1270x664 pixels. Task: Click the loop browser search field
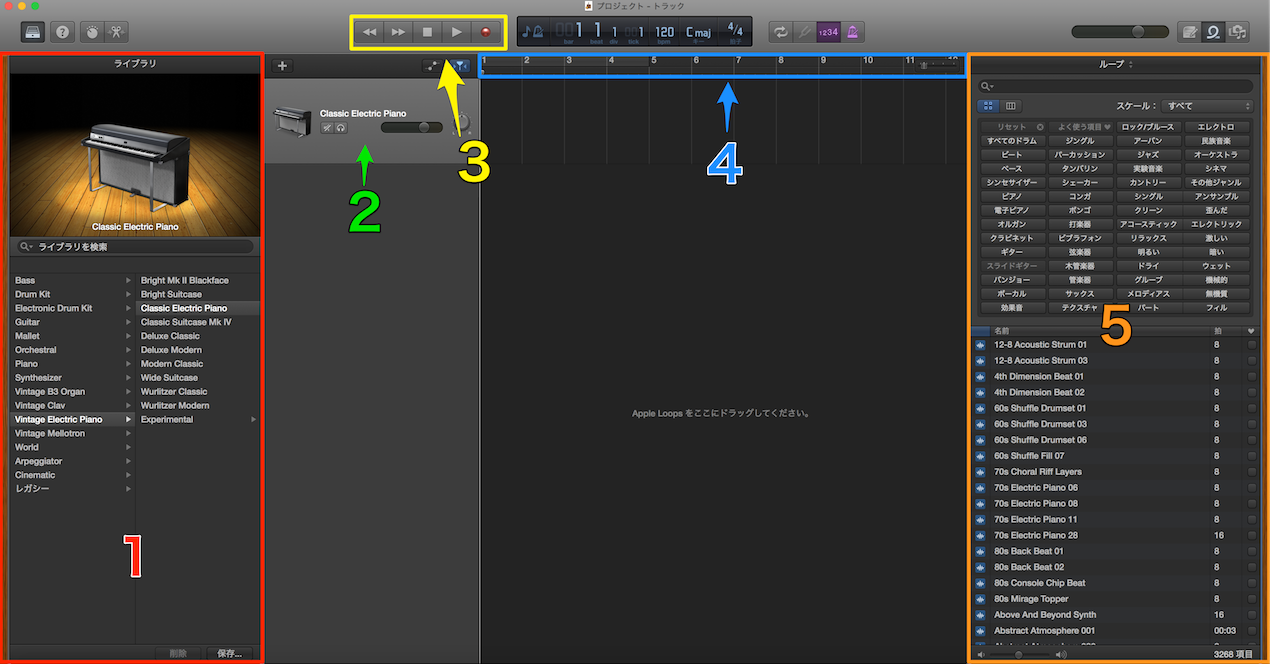(1116, 86)
